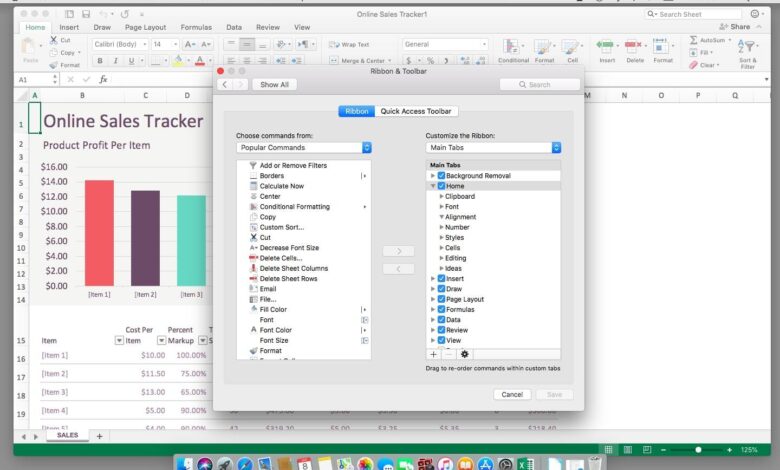The width and height of the screenshot is (780, 470).
Task: Click the back arrow in dialog toolbar
Action: coord(225,85)
